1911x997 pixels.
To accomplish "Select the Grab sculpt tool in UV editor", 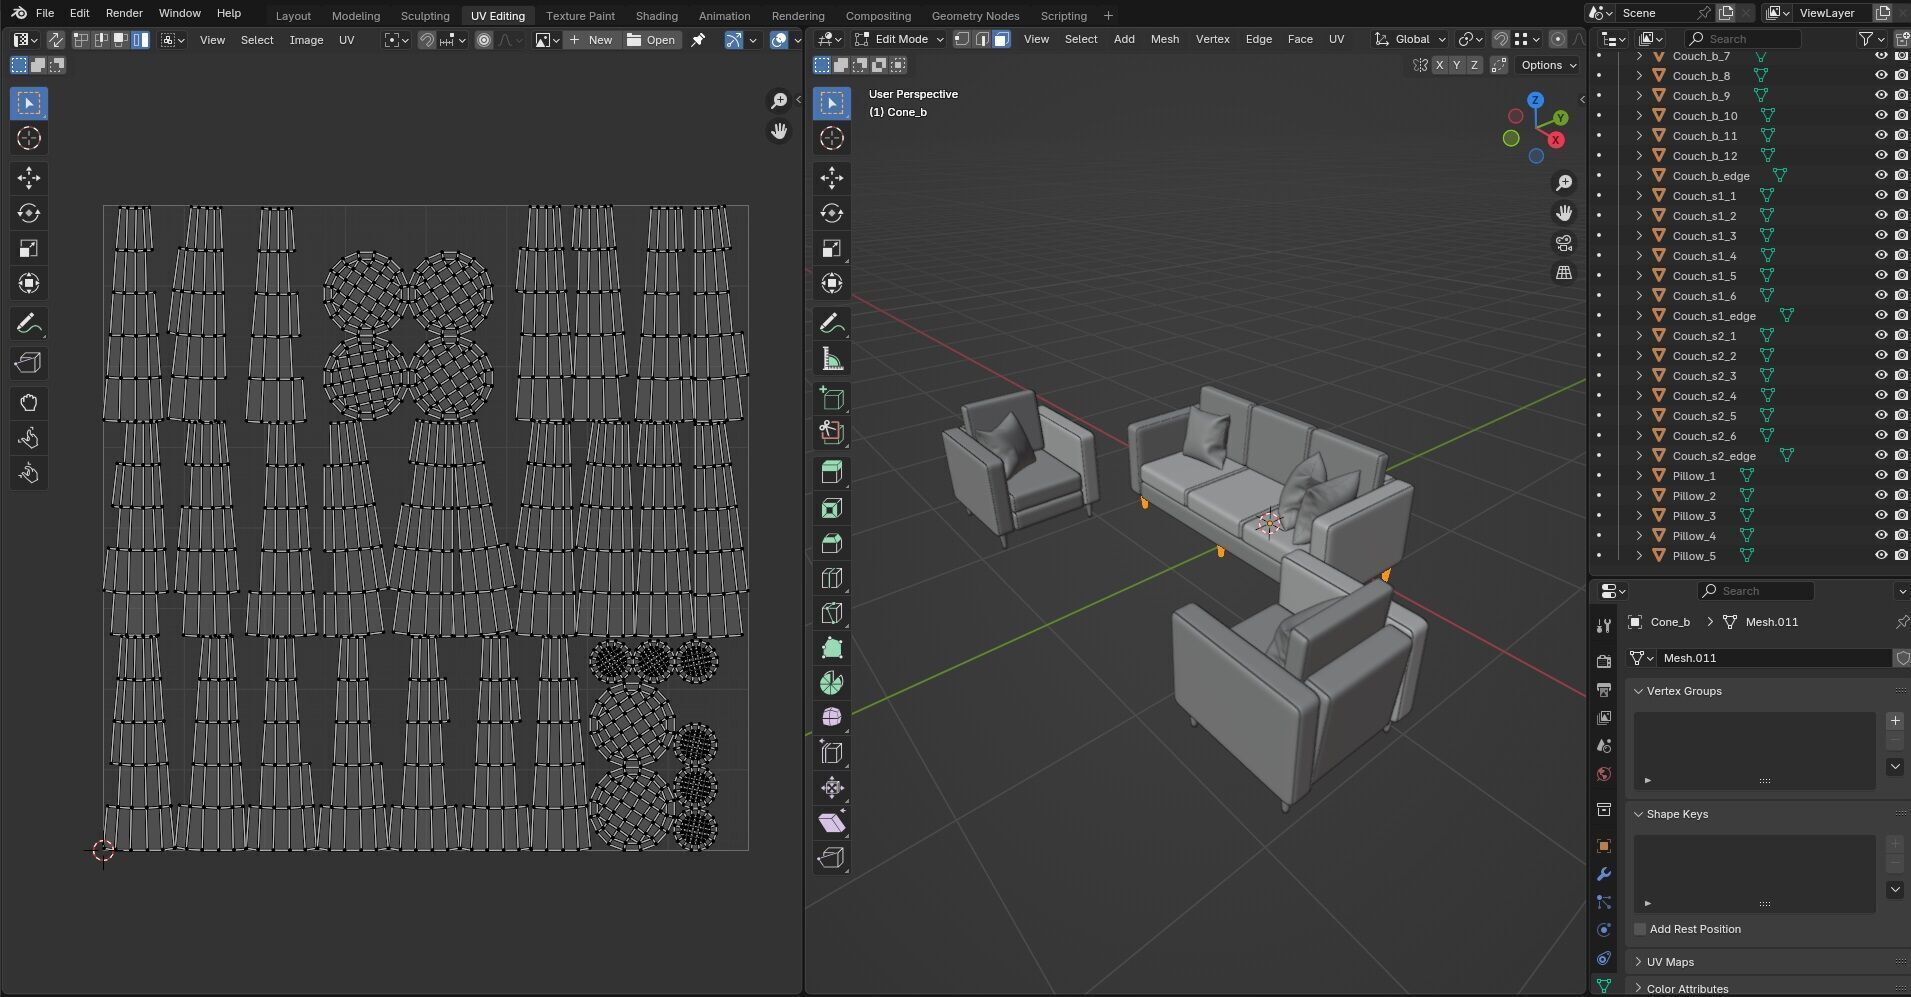I will pos(29,403).
